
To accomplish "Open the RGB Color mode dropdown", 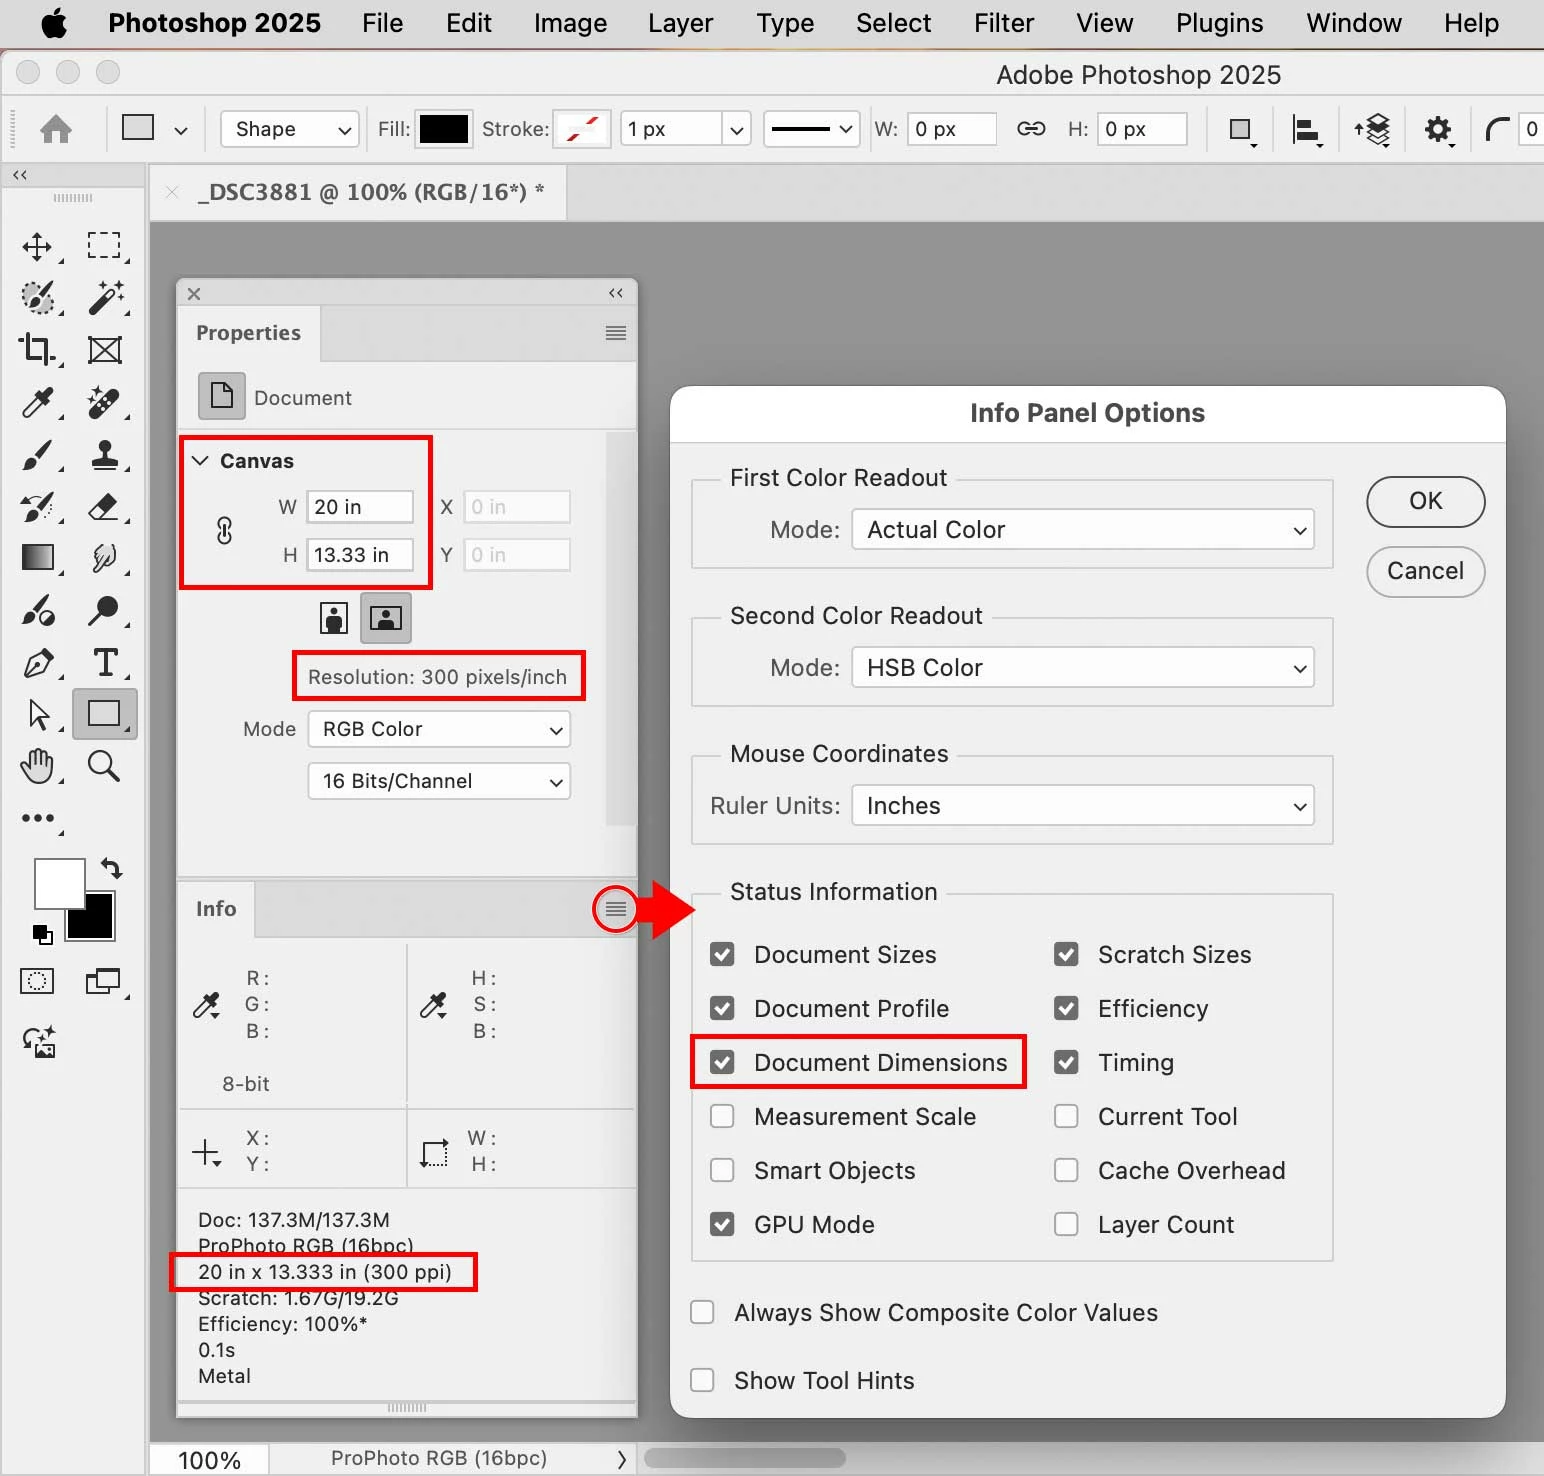I will tap(439, 729).
